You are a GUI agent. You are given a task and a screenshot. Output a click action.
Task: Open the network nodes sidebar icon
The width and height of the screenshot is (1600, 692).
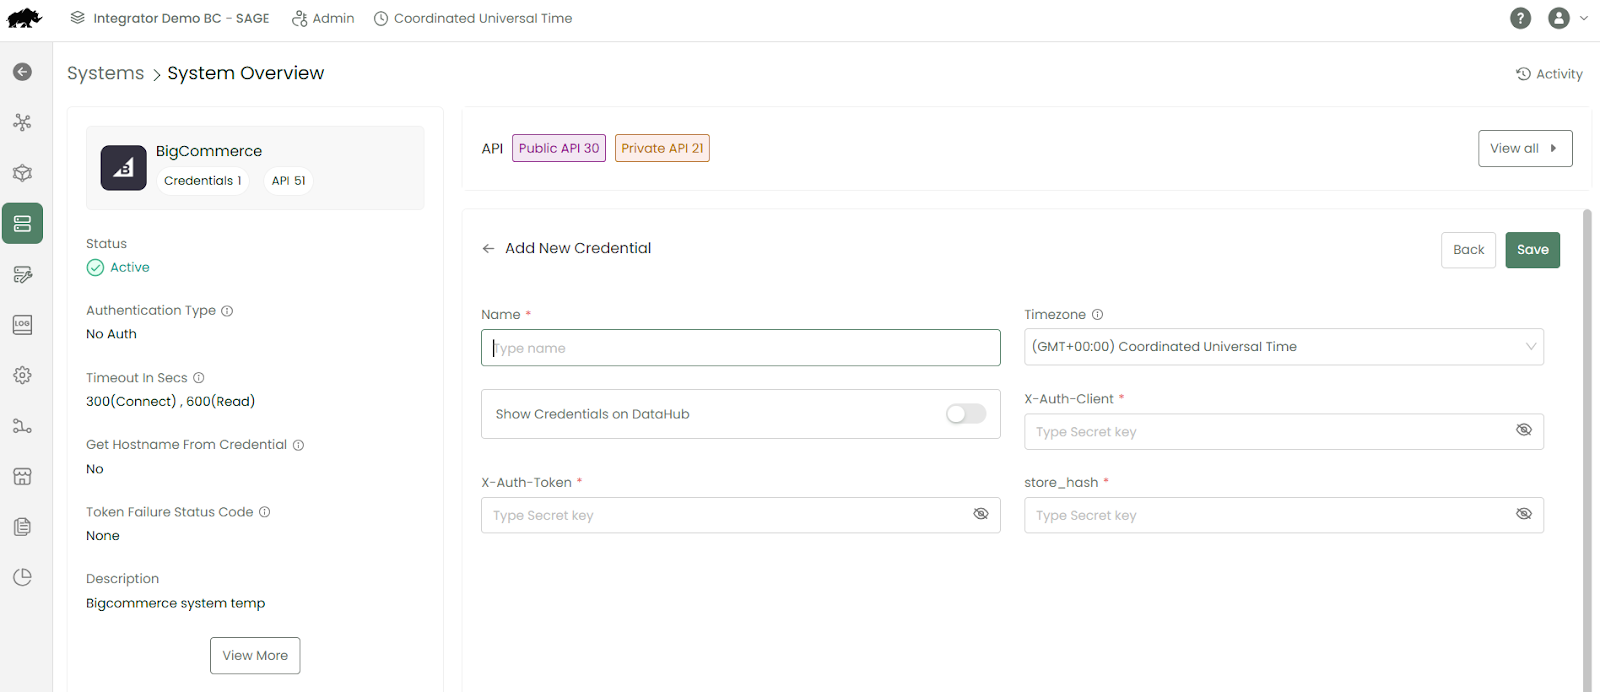coord(22,122)
